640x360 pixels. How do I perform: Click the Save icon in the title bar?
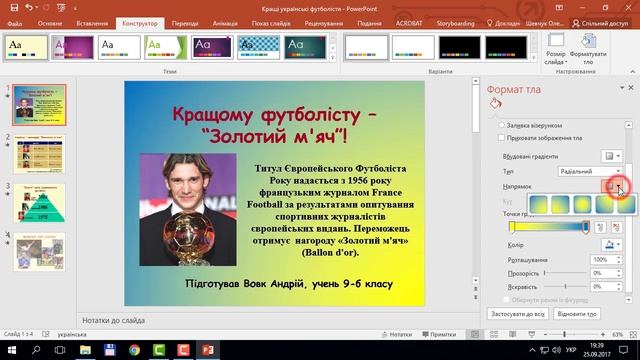tap(14, 8)
